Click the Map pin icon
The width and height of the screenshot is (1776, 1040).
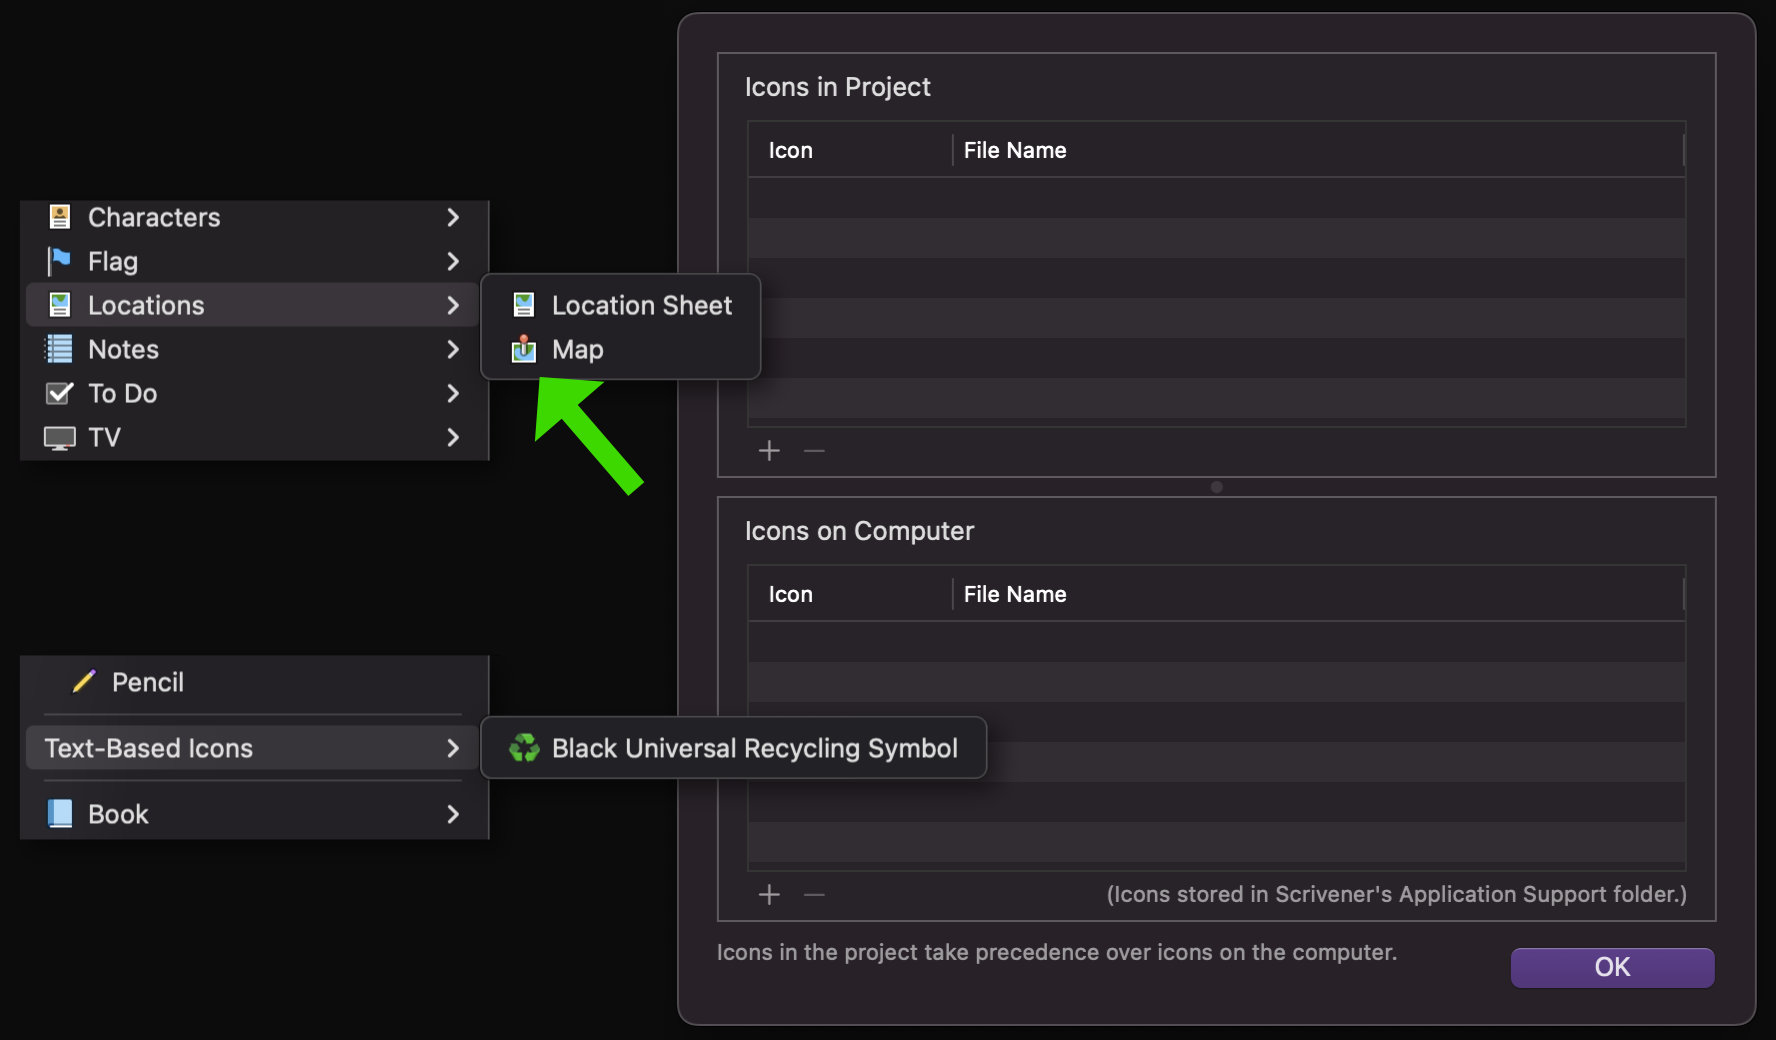click(524, 349)
